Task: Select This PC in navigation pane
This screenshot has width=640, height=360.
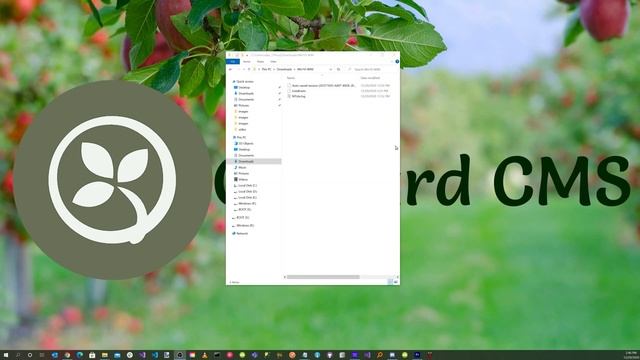Action: (241, 138)
